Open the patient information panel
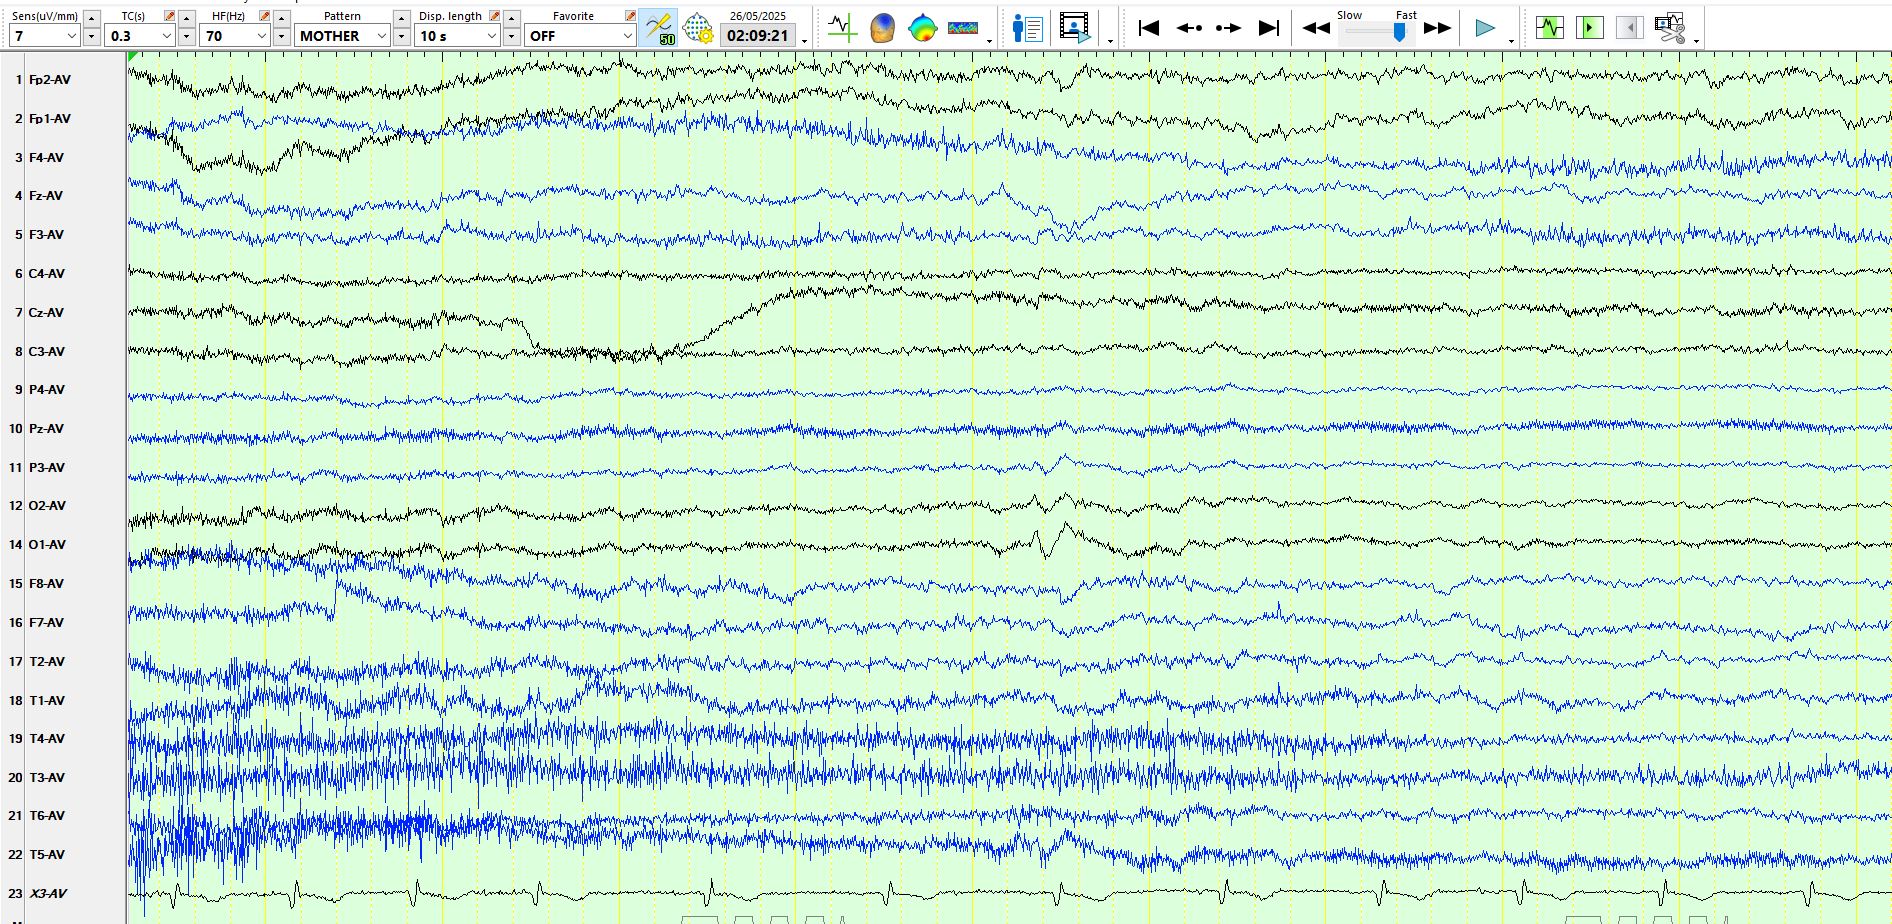1892x924 pixels. point(1027,28)
